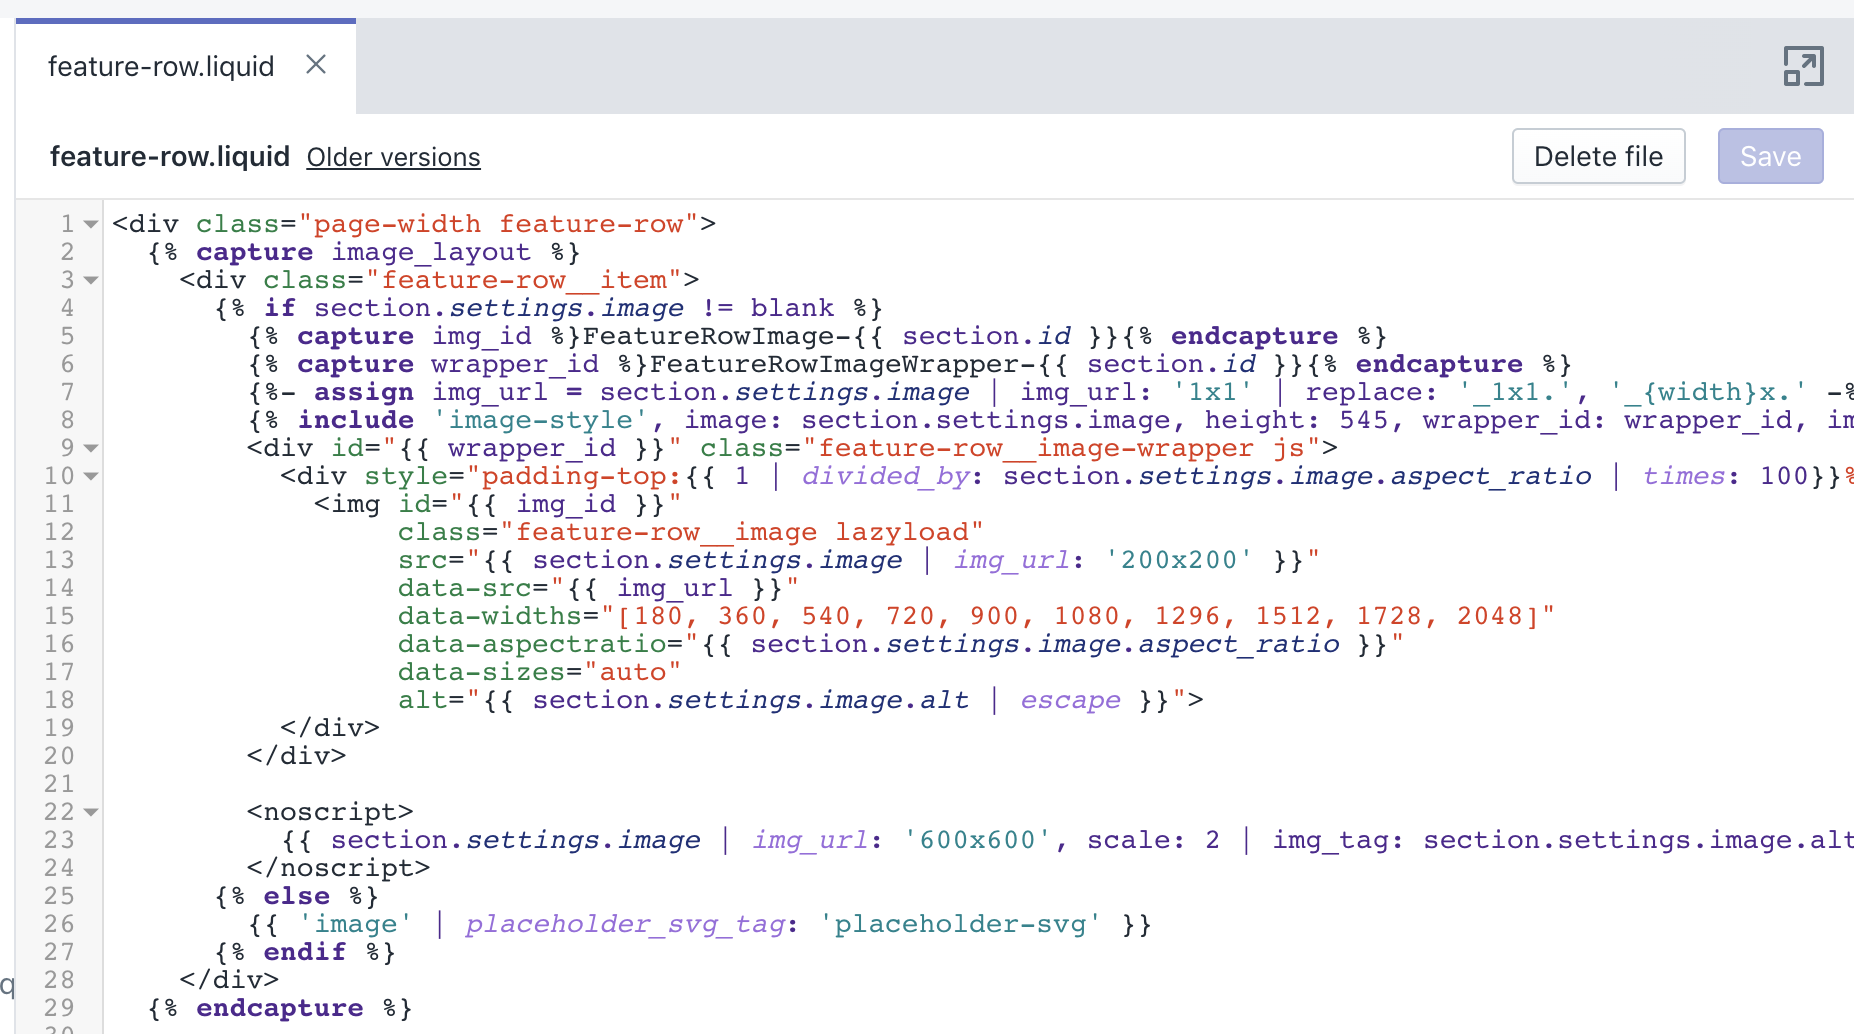The width and height of the screenshot is (1854, 1034).
Task: Click line number 5 in the gutter
Action: pyautogui.click(x=67, y=336)
